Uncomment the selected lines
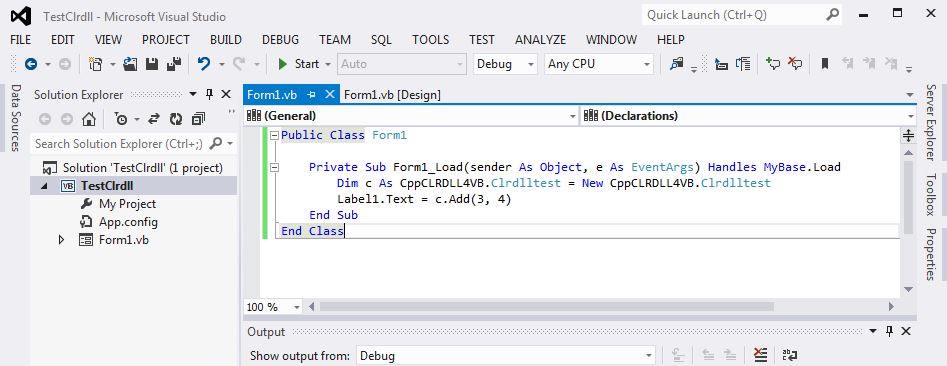Image resolution: width=947 pixels, height=366 pixels. (x=795, y=64)
